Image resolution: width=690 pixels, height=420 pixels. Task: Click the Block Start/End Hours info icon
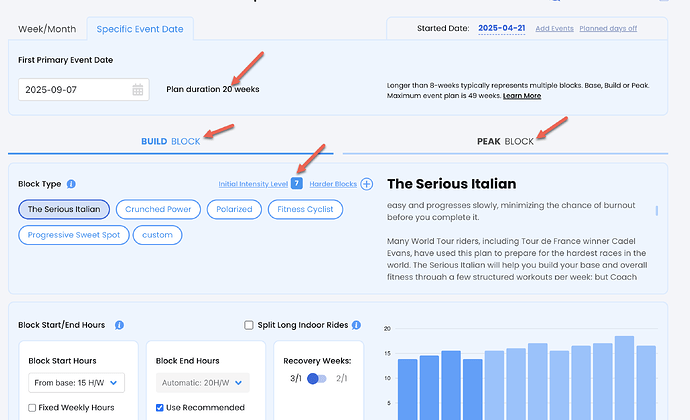[x=119, y=325]
